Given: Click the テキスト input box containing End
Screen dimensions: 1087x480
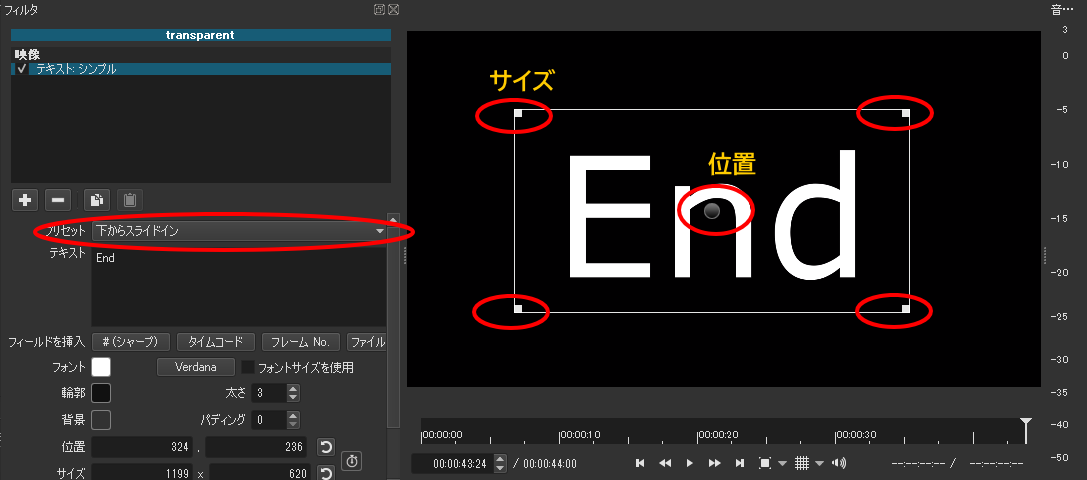Looking at the screenshot, I should (238, 287).
